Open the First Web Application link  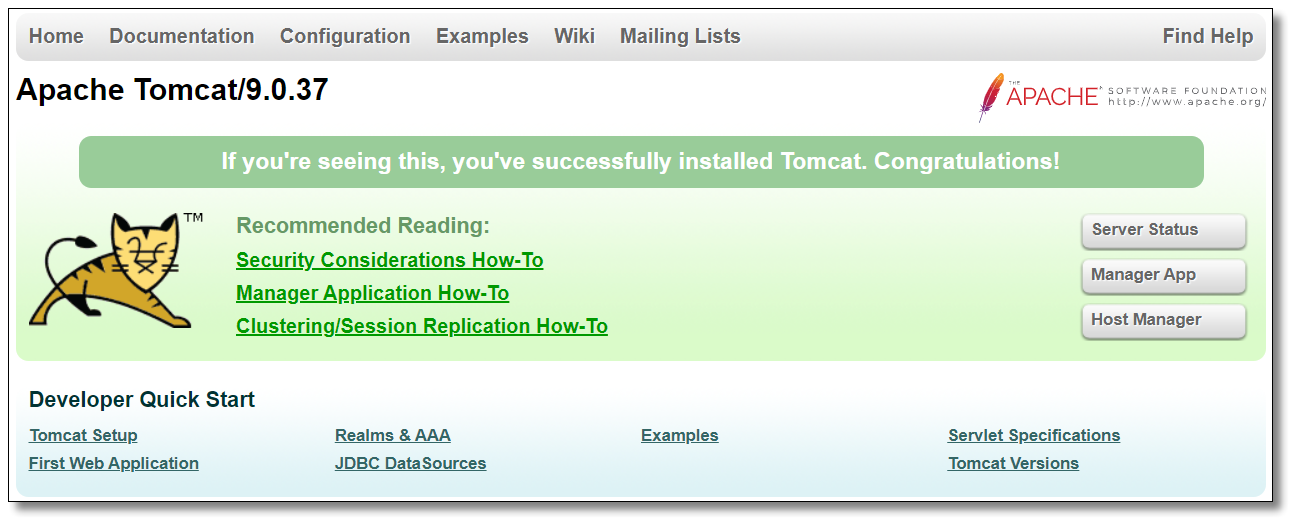(x=113, y=463)
